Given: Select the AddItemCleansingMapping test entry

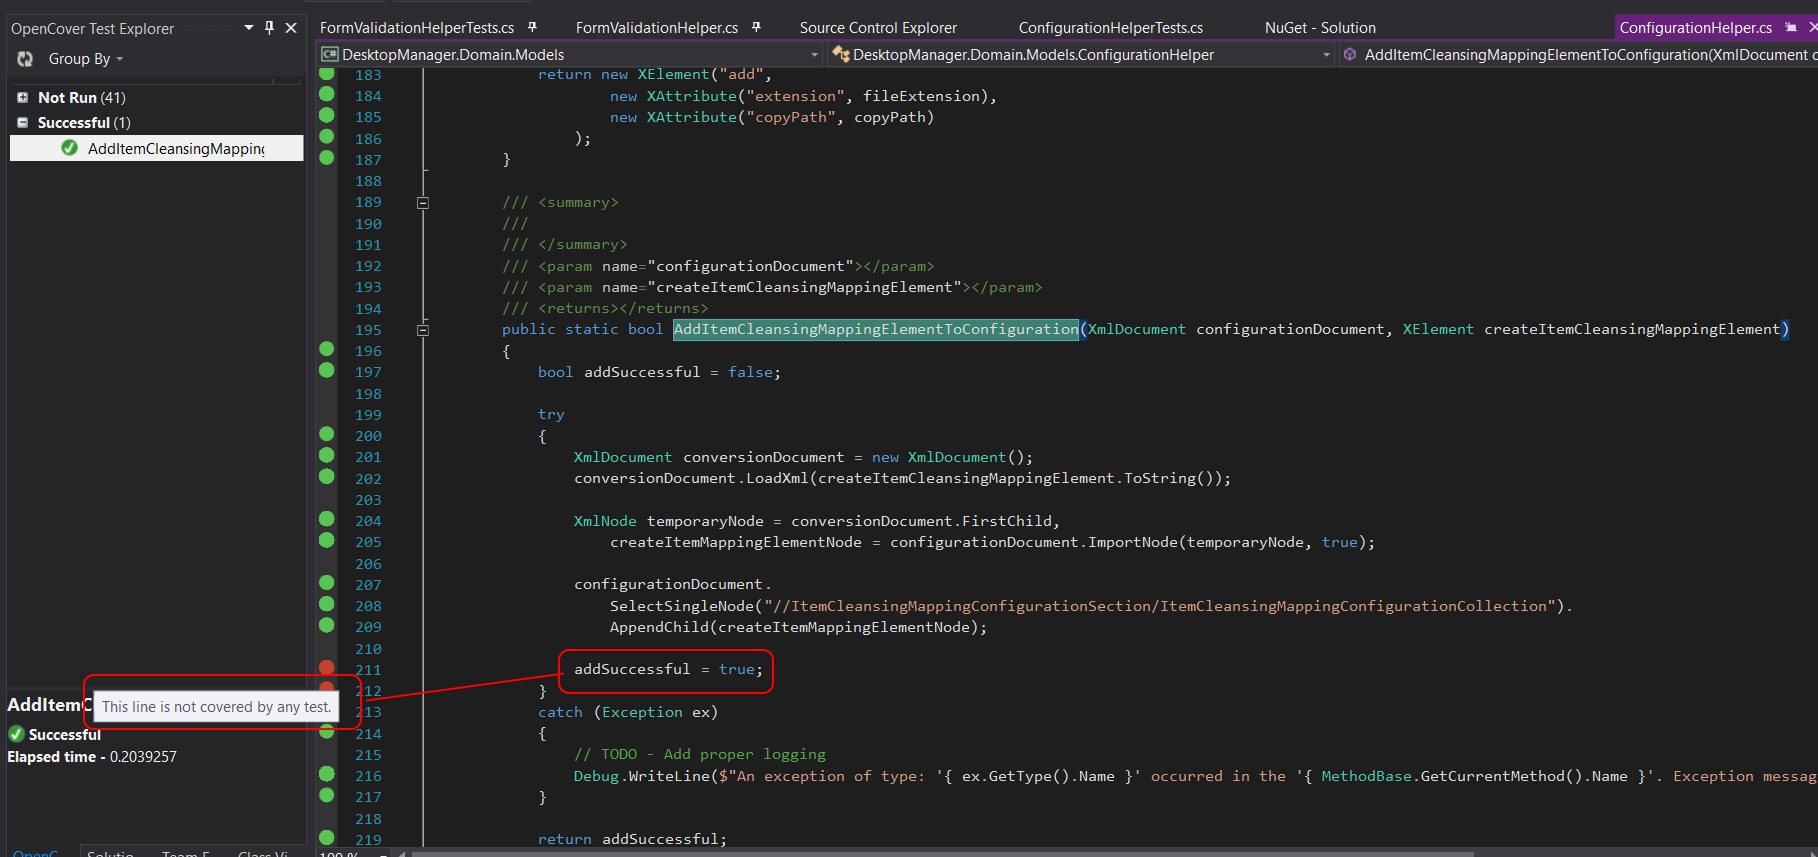Looking at the screenshot, I should pos(176,148).
